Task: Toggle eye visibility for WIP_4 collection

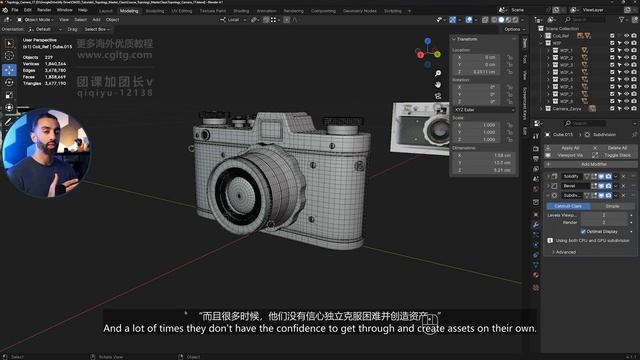Action: 627,72
